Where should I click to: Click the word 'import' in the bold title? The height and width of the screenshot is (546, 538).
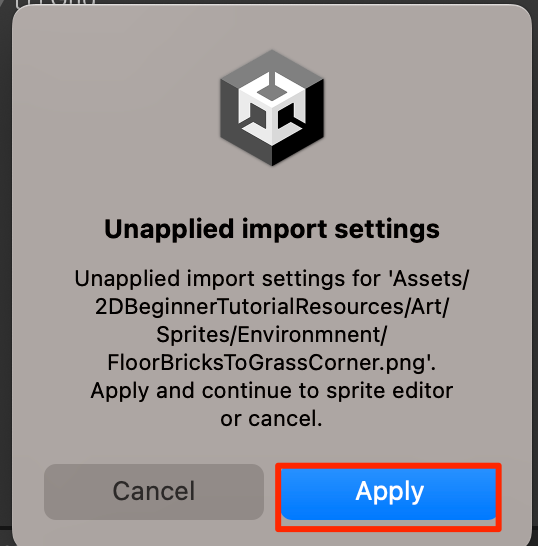pyautogui.click(x=284, y=230)
